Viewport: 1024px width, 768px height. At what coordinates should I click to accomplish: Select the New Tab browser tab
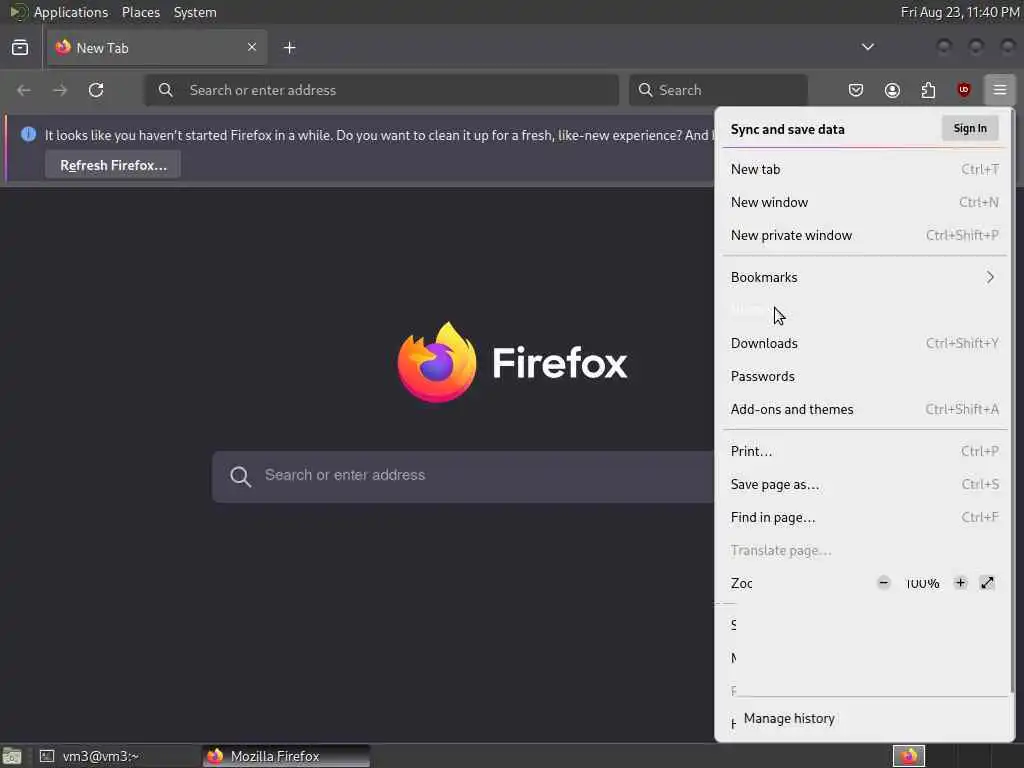click(157, 47)
